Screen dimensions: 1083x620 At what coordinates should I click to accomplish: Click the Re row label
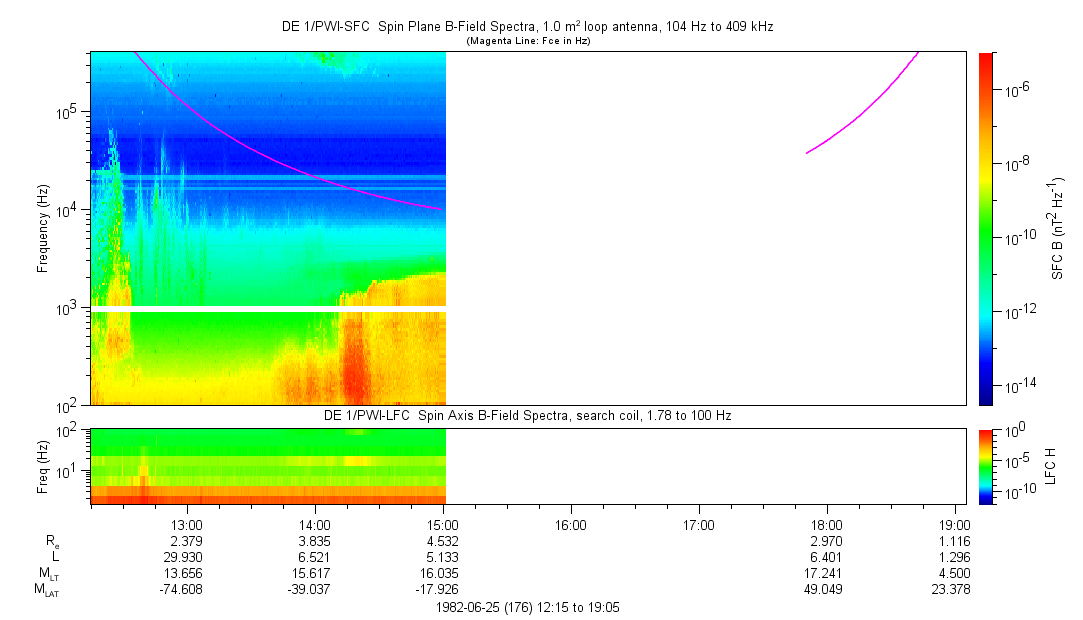(x=53, y=543)
